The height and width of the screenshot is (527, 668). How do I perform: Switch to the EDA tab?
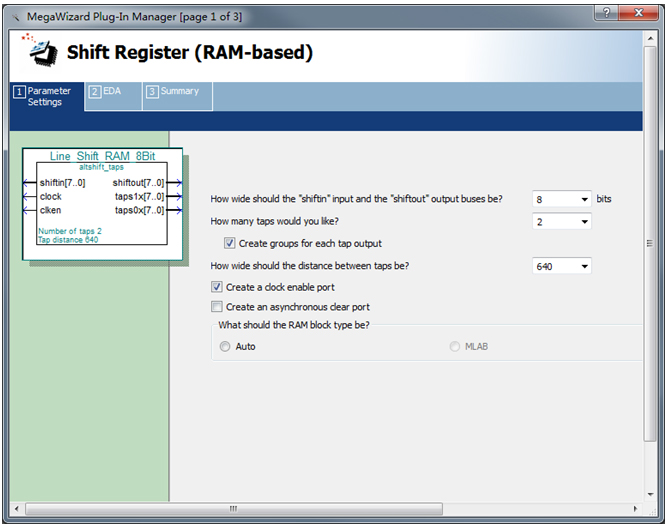click(113, 96)
